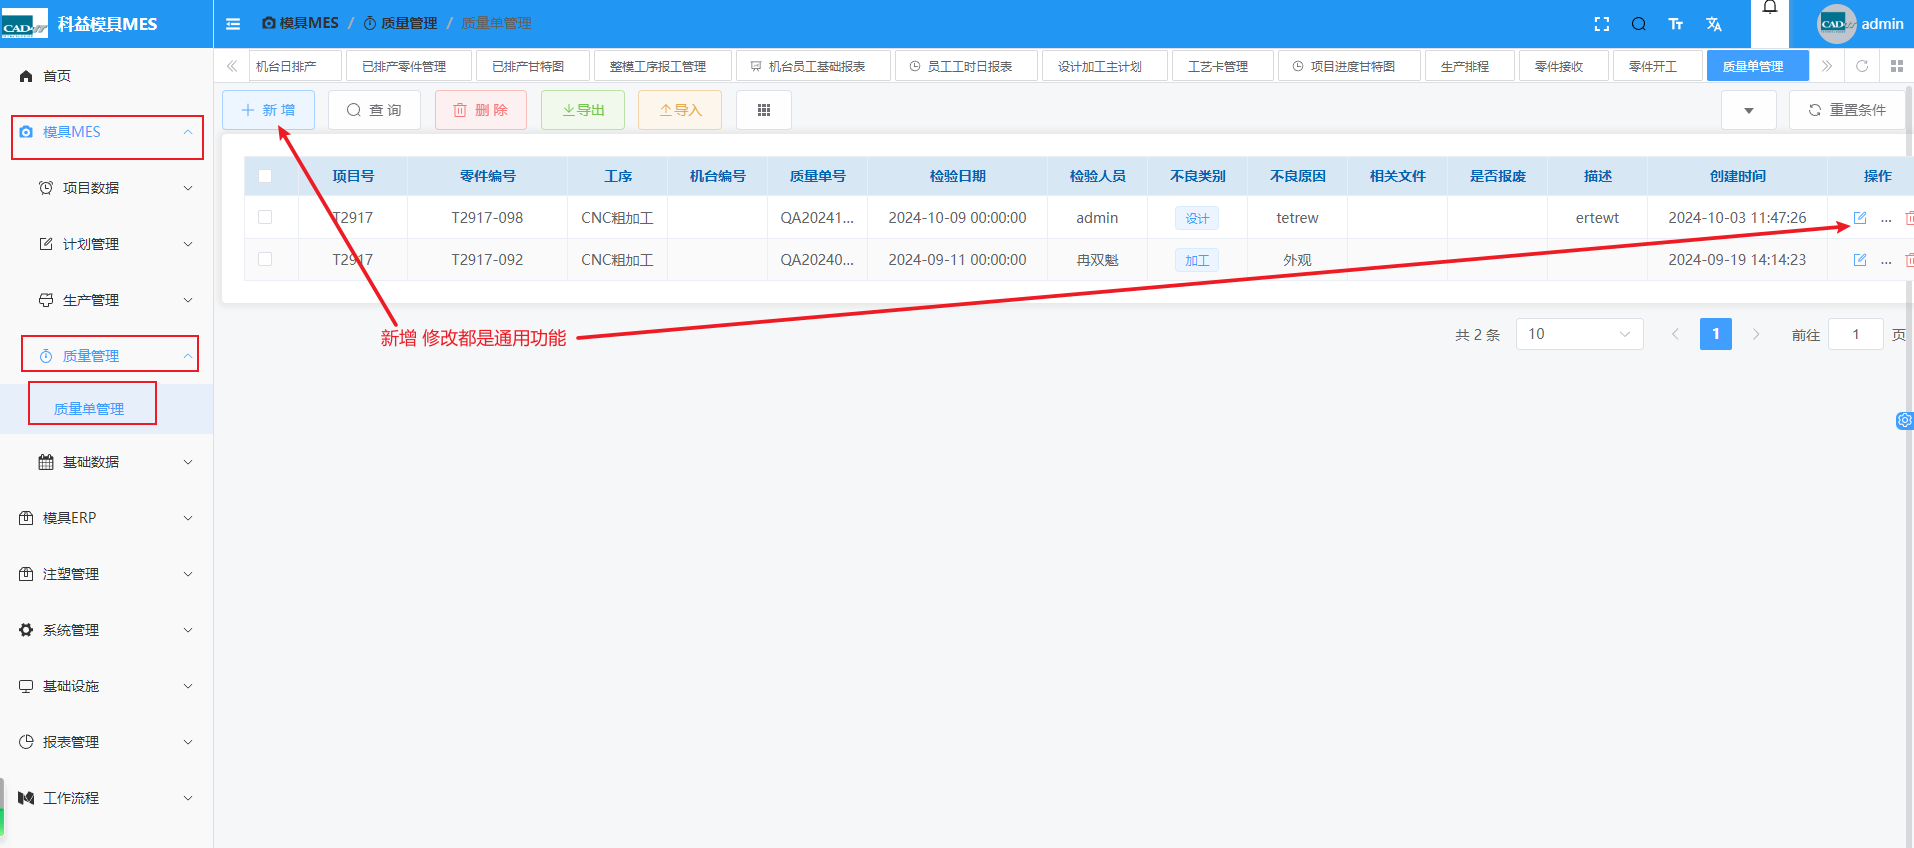1914x848 pixels.
Task: Open the 工作流程 sidebar menu
Action: [x=107, y=798]
